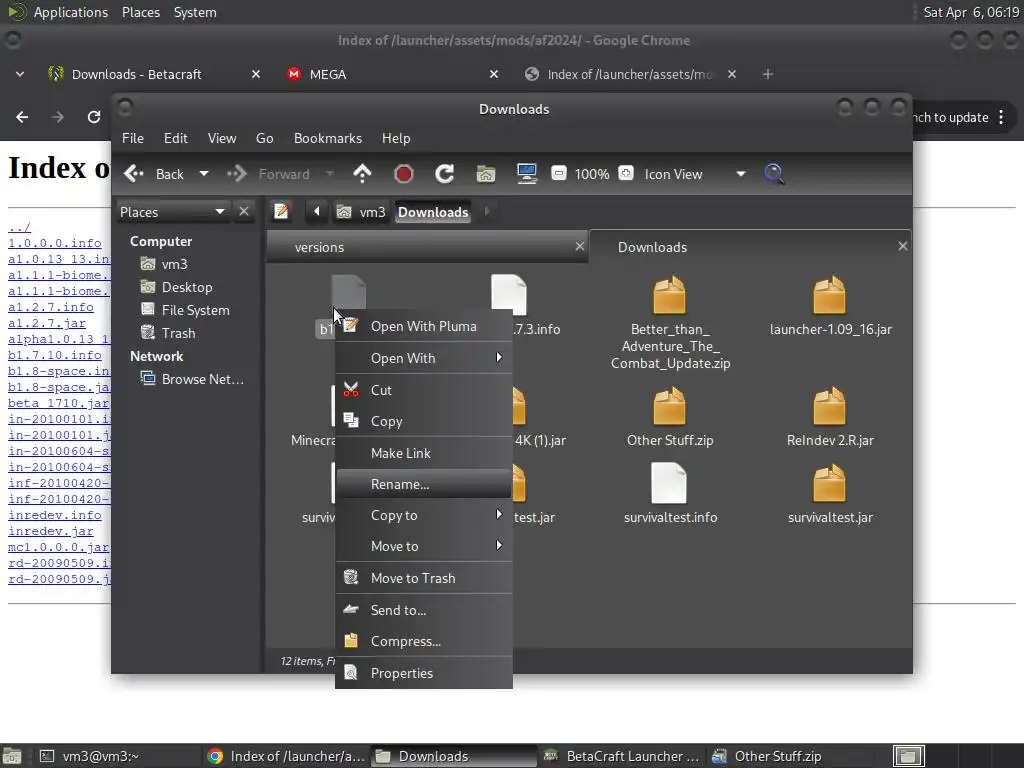
Task: Select Copy in the context menu
Action: tap(424, 421)
